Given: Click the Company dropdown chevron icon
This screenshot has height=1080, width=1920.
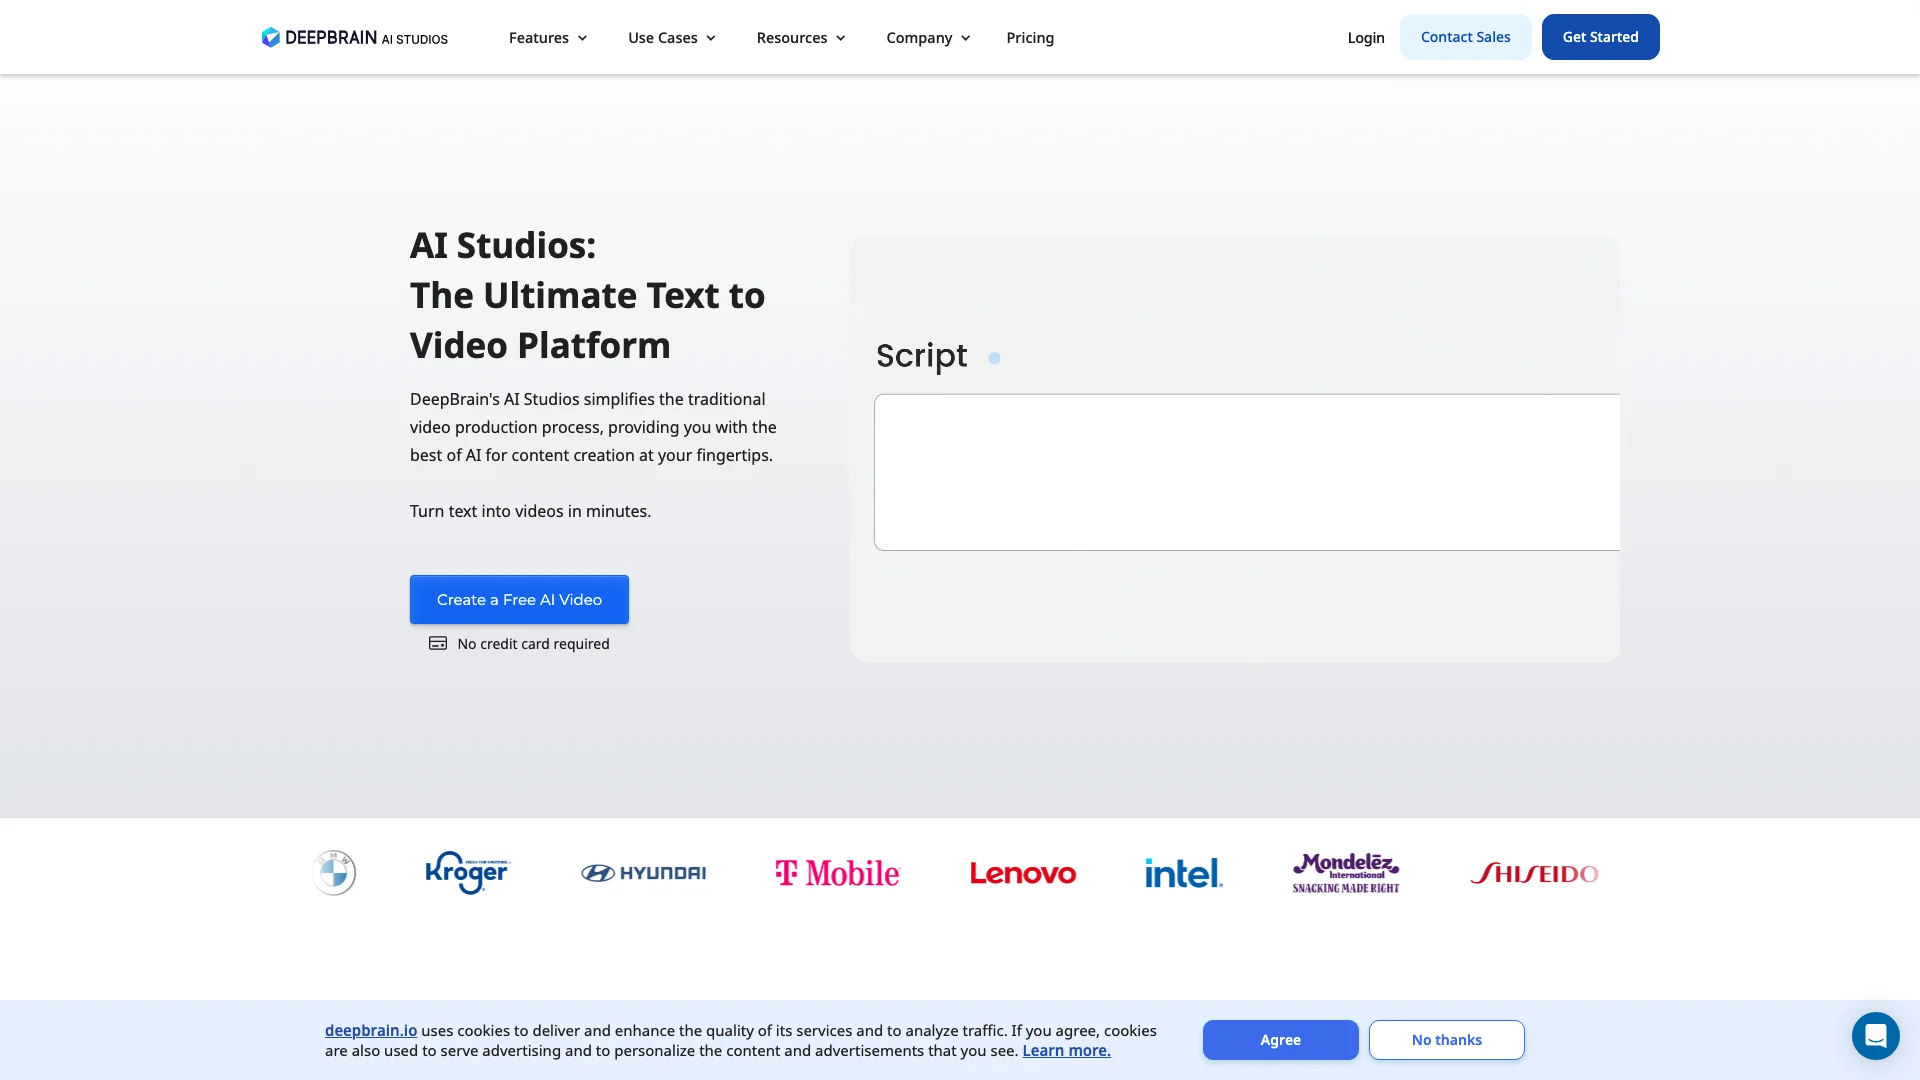Looking at the screenshot, I should click(x=967, y=37).
